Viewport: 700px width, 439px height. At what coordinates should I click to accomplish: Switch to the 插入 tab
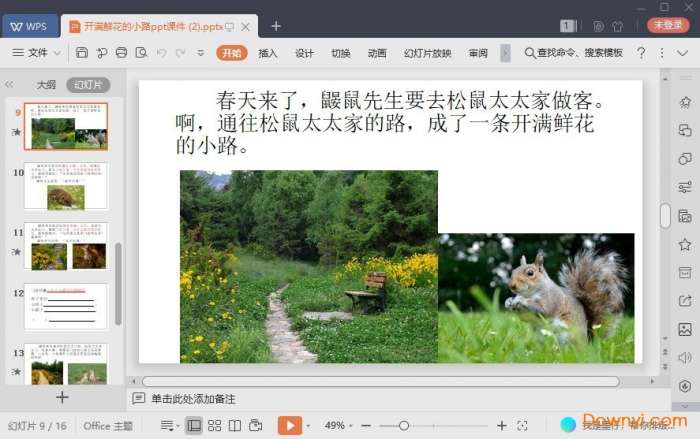tap(268, 53)
